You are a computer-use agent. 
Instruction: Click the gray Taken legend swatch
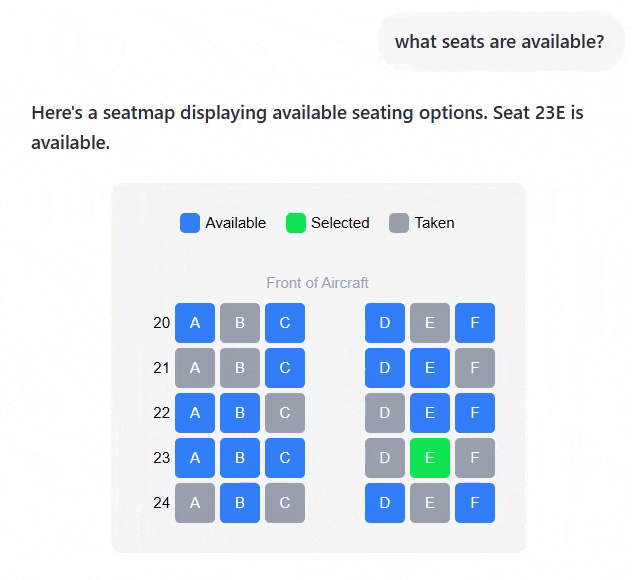tap(399, 223)
